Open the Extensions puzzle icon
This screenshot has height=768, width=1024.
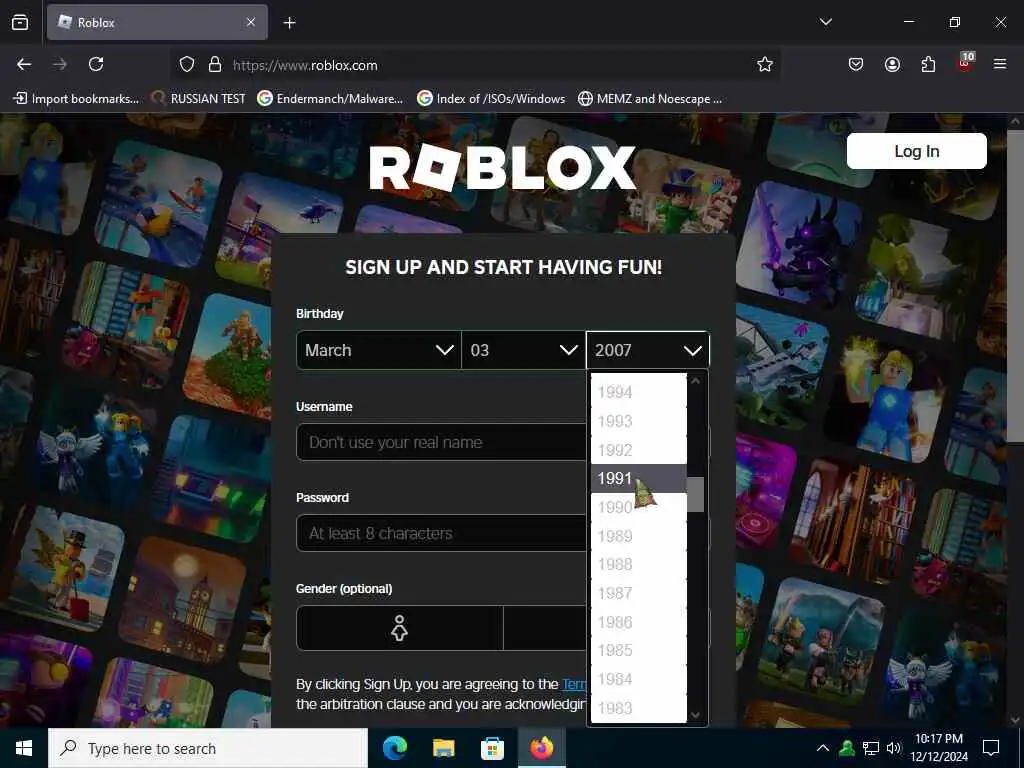tap(928, 64)
